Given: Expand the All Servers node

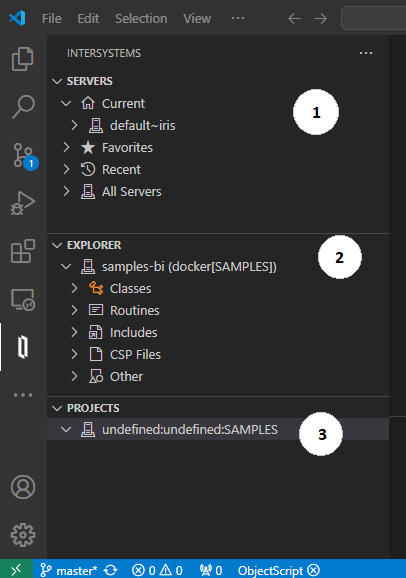Looking at the screenshot, I should [66, 191].
